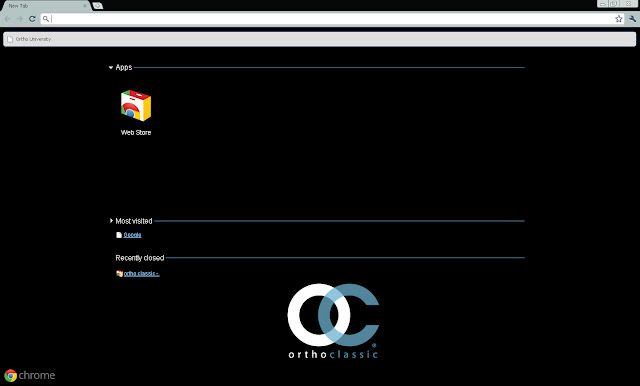Expand the Most visited section arrow

point(111,221)
